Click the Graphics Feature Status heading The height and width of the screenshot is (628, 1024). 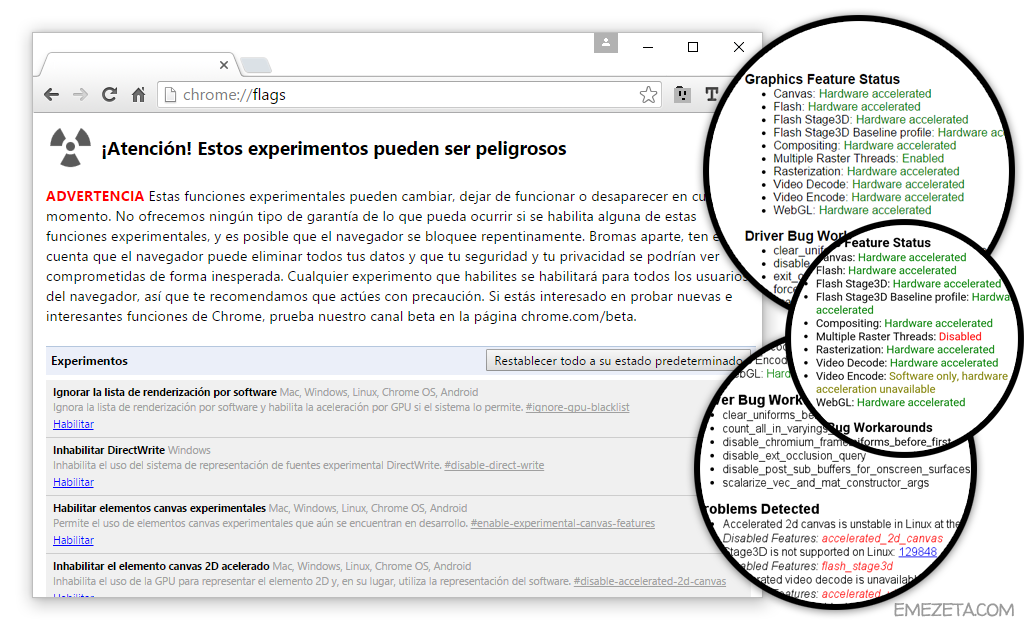pyautogui.click(x=822, y=79)
